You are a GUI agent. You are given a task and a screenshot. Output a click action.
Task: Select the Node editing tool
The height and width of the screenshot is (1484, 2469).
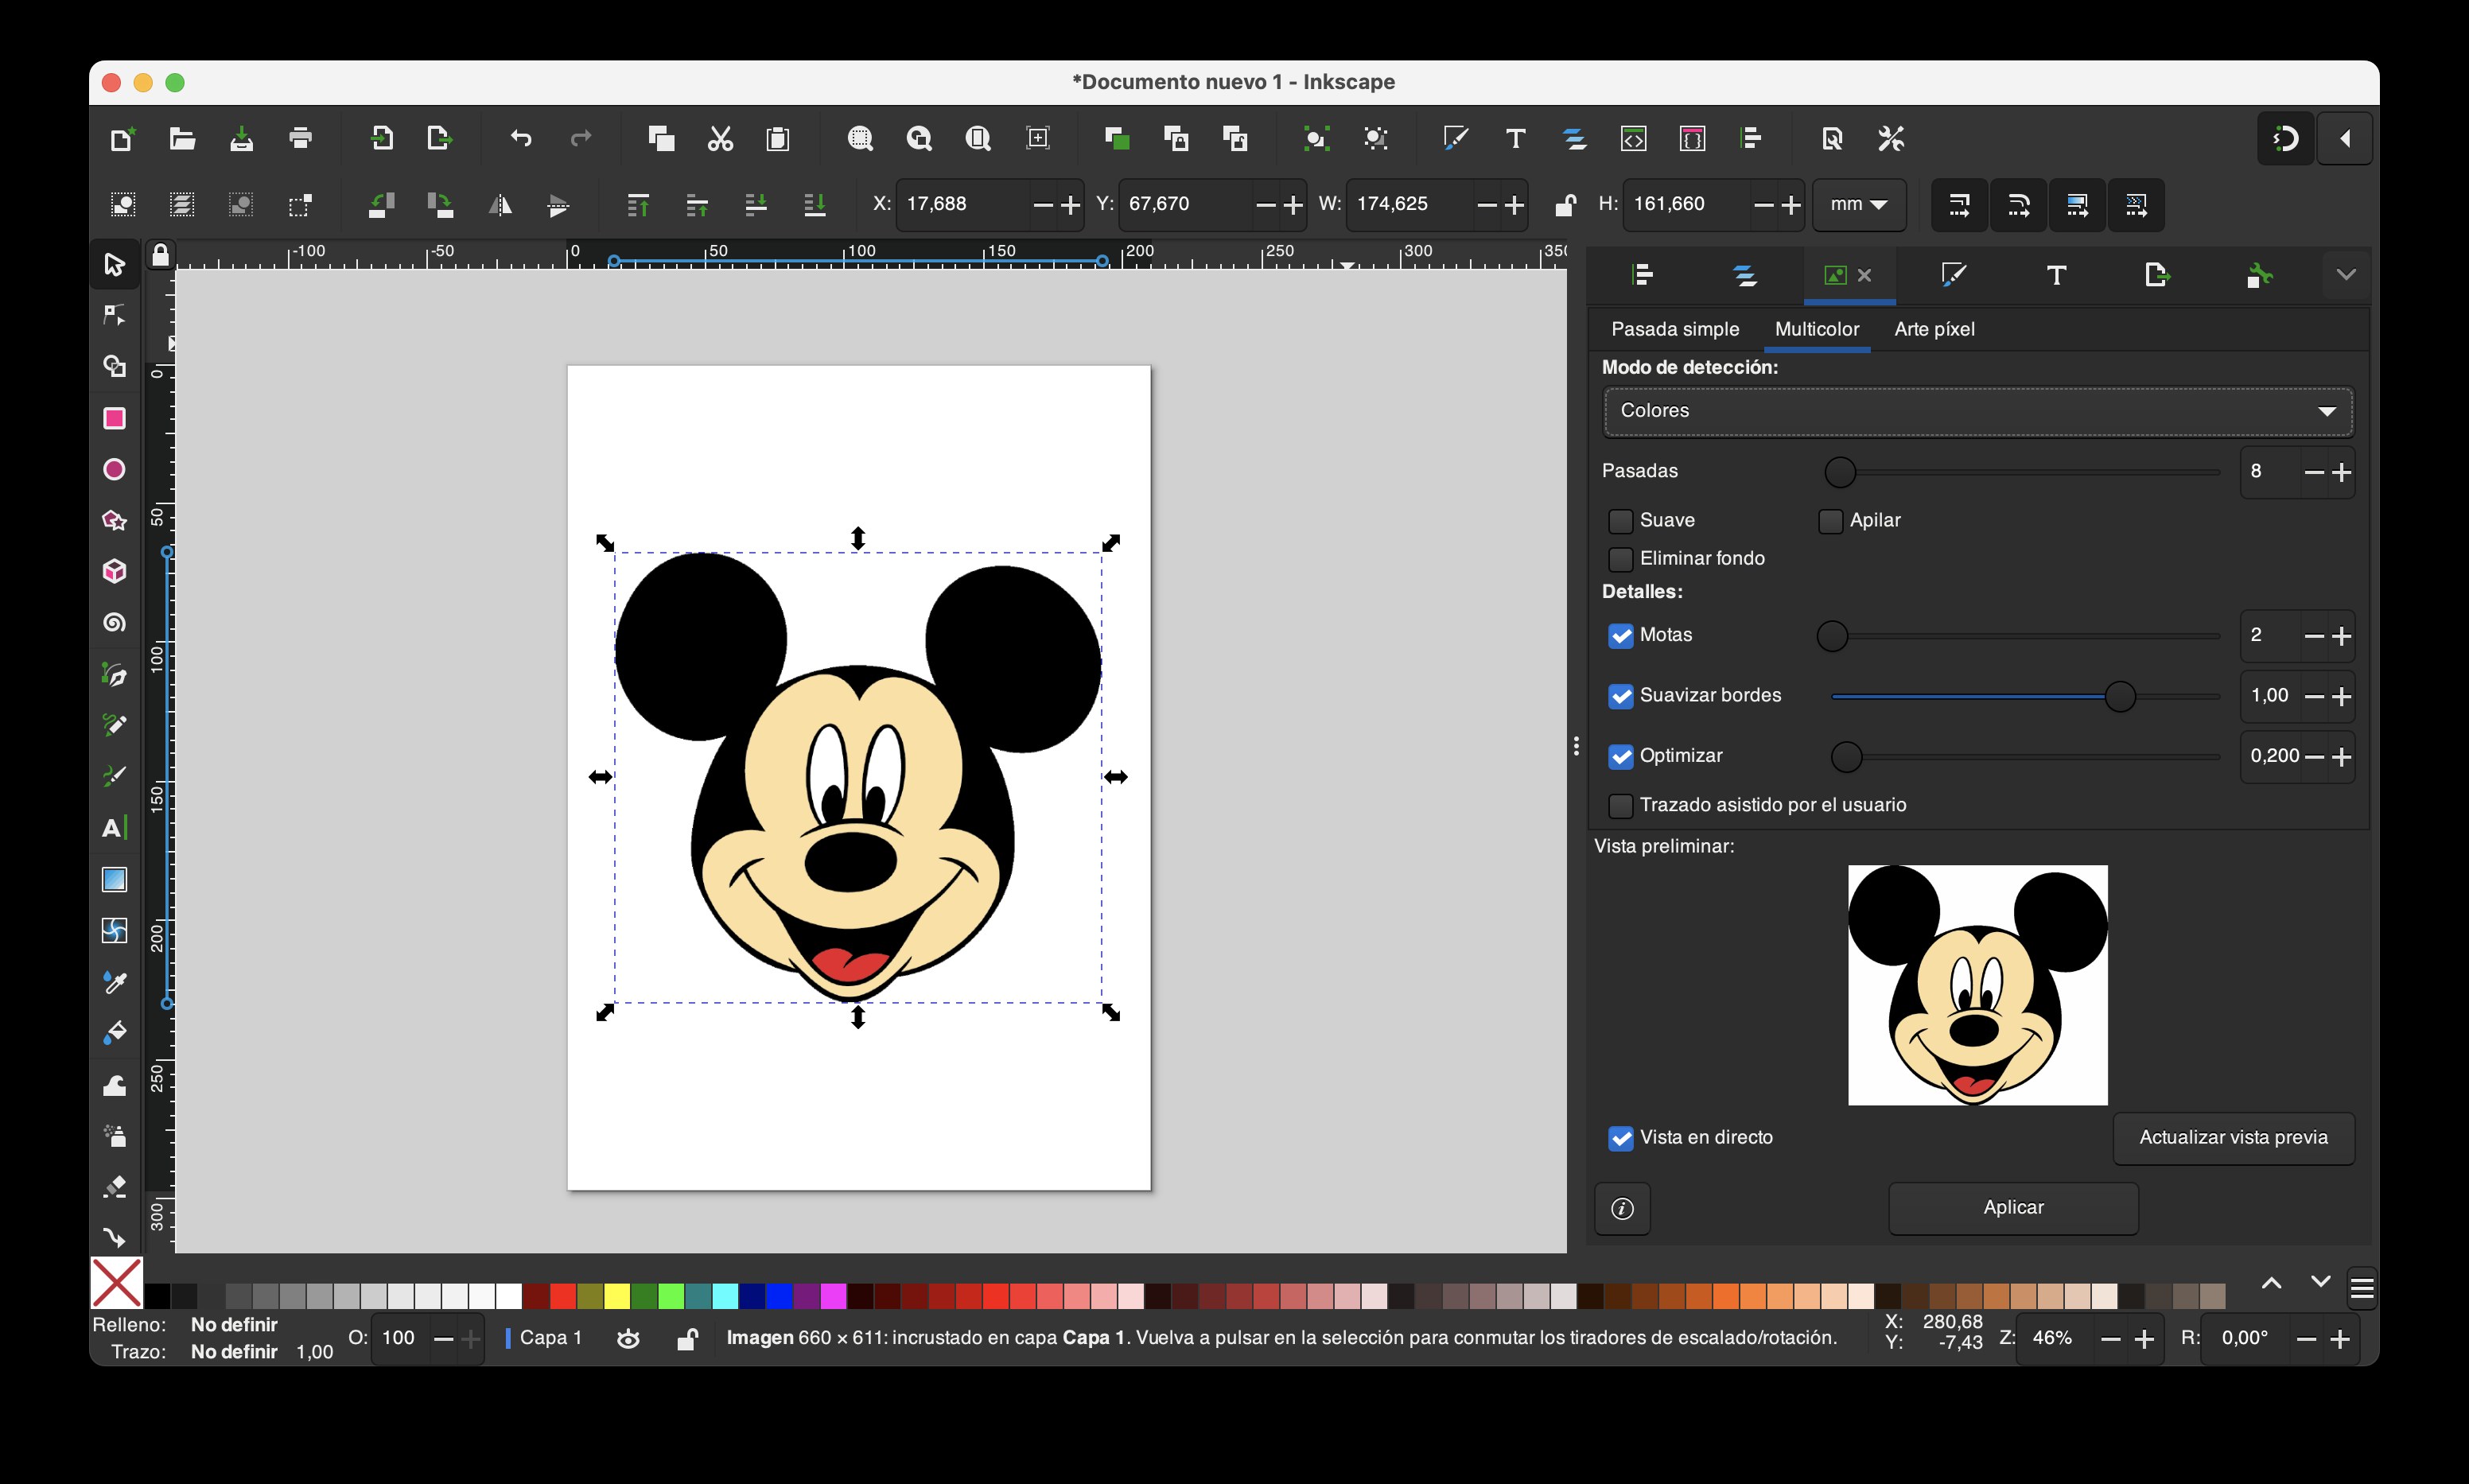coord(114,316)
